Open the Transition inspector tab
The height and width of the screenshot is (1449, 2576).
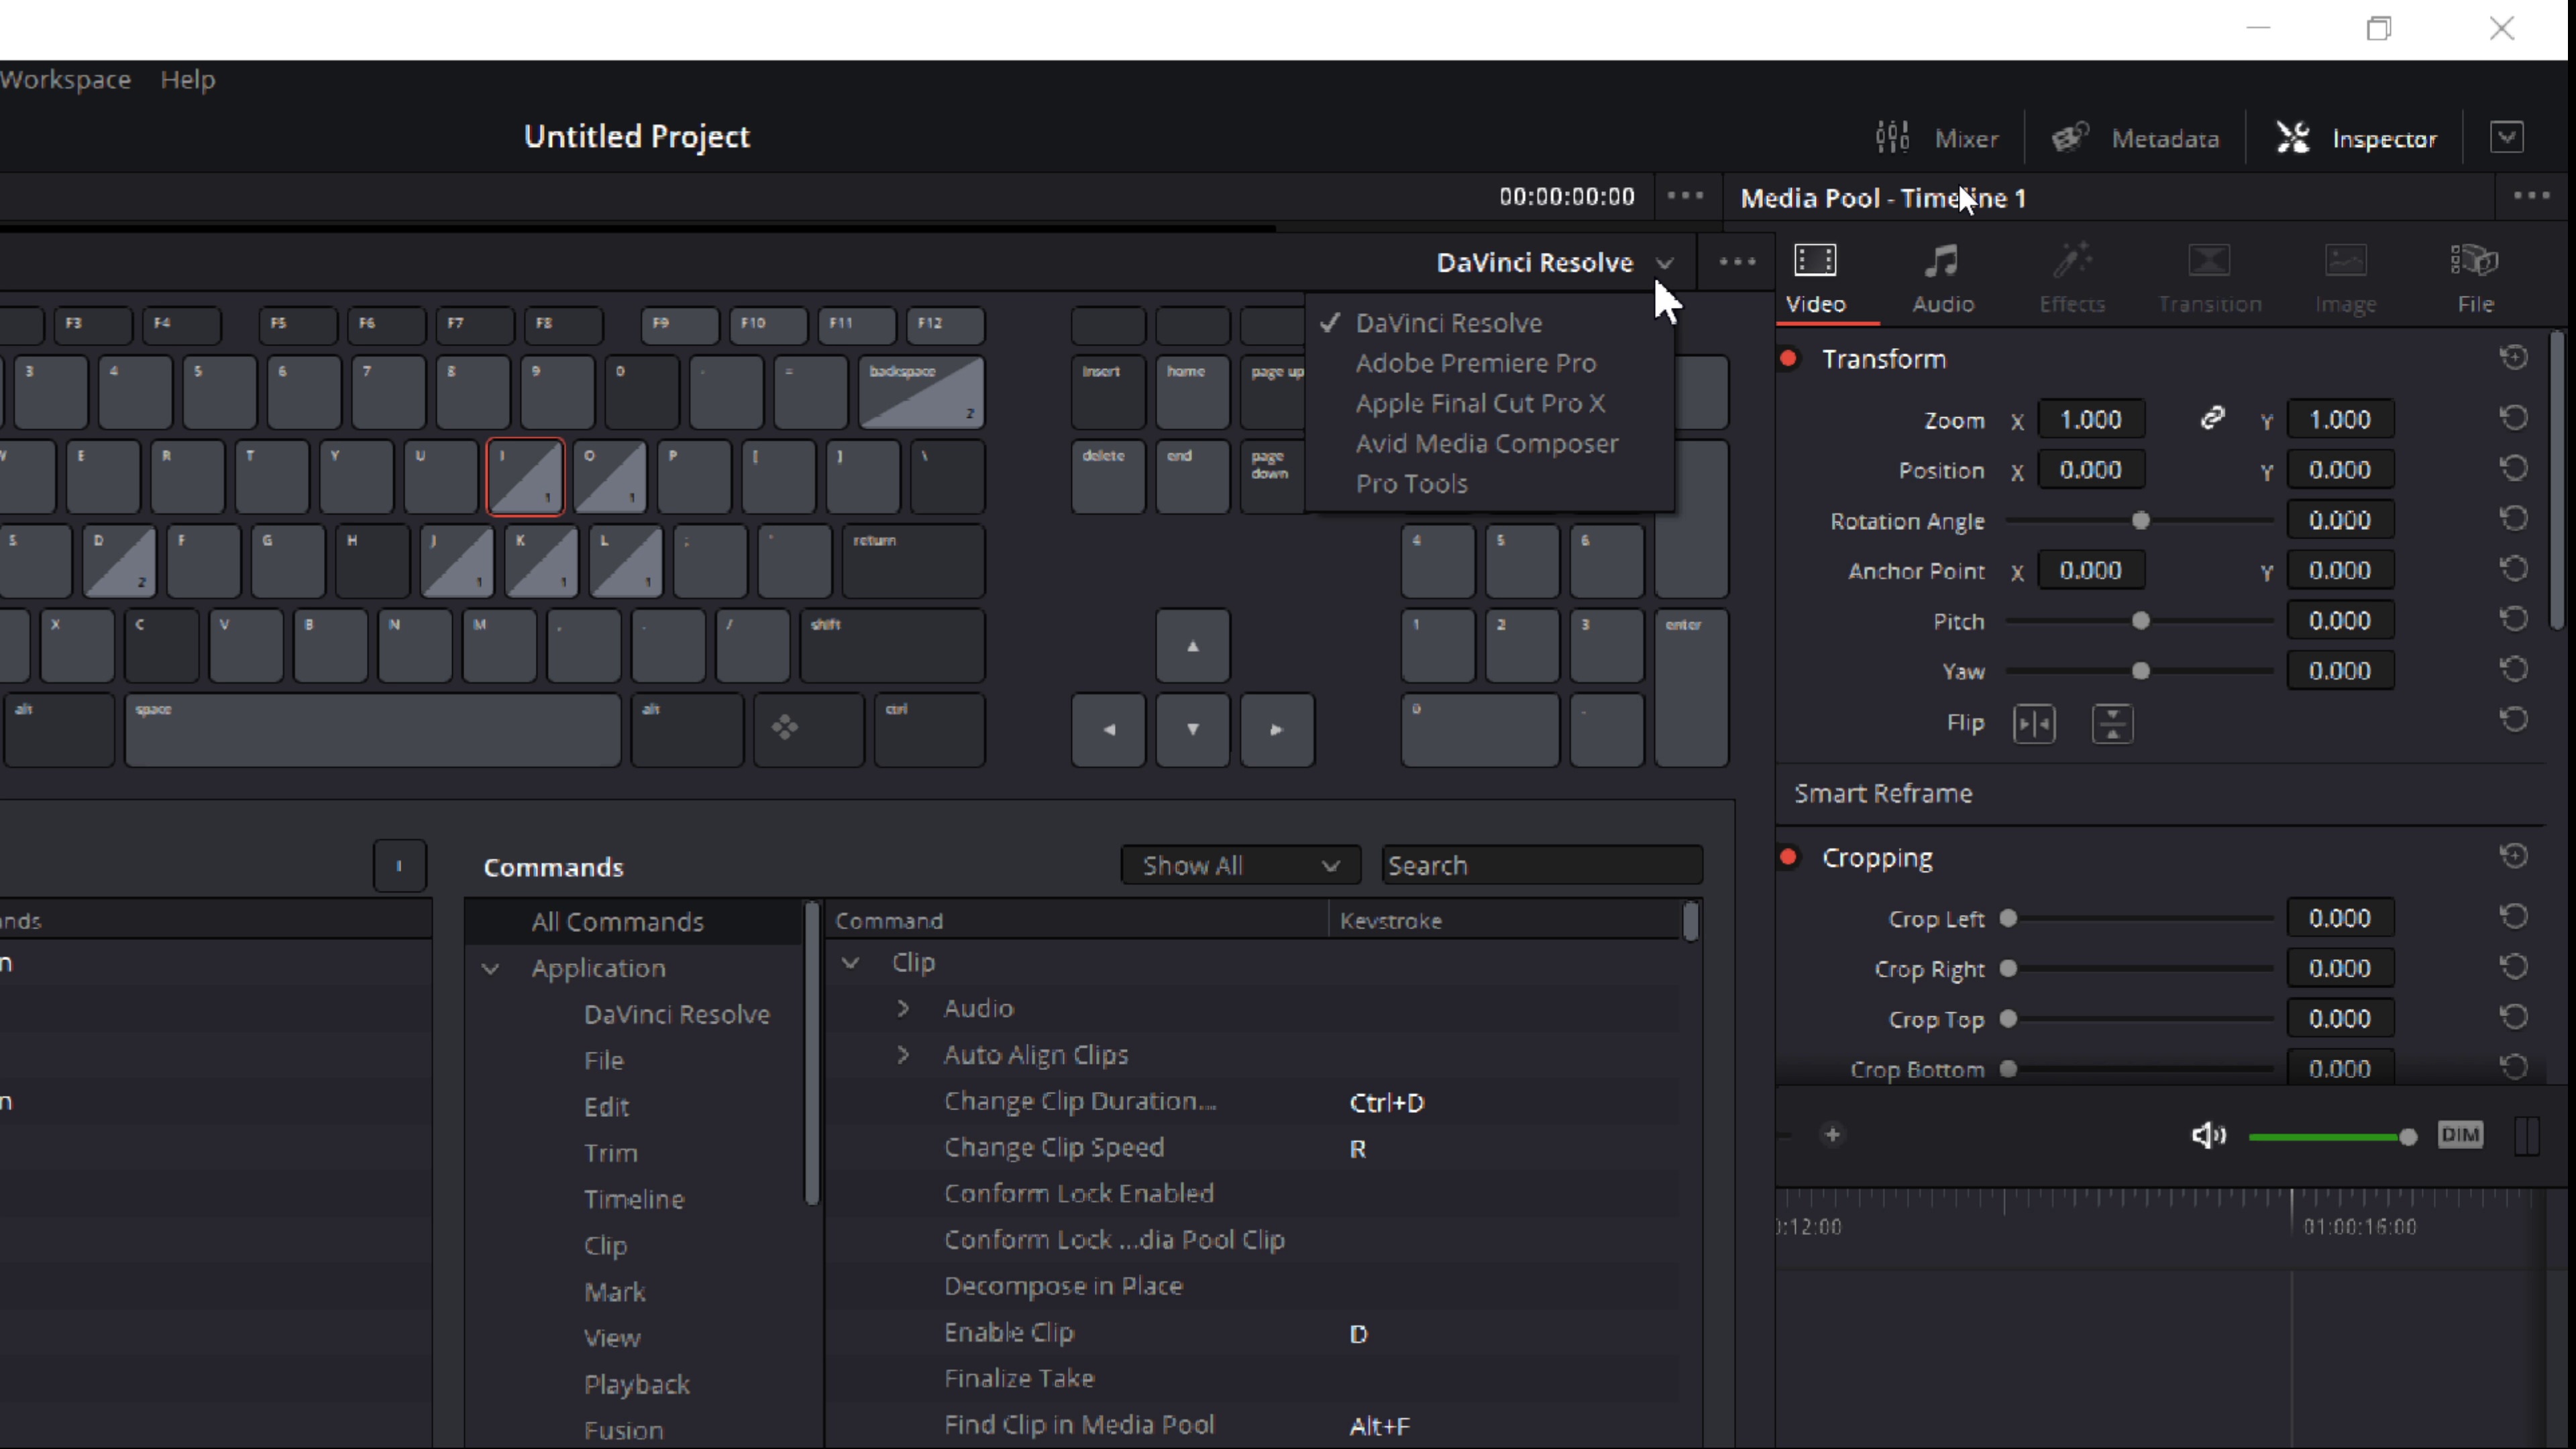click(x=2209, y=279)
